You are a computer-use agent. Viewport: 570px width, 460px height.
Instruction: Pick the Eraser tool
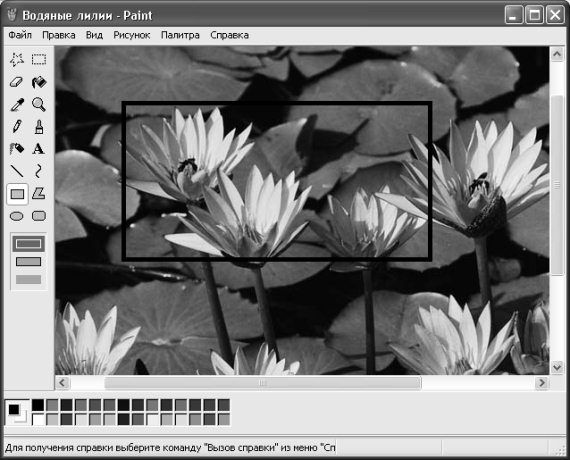(x=17, y=82)
